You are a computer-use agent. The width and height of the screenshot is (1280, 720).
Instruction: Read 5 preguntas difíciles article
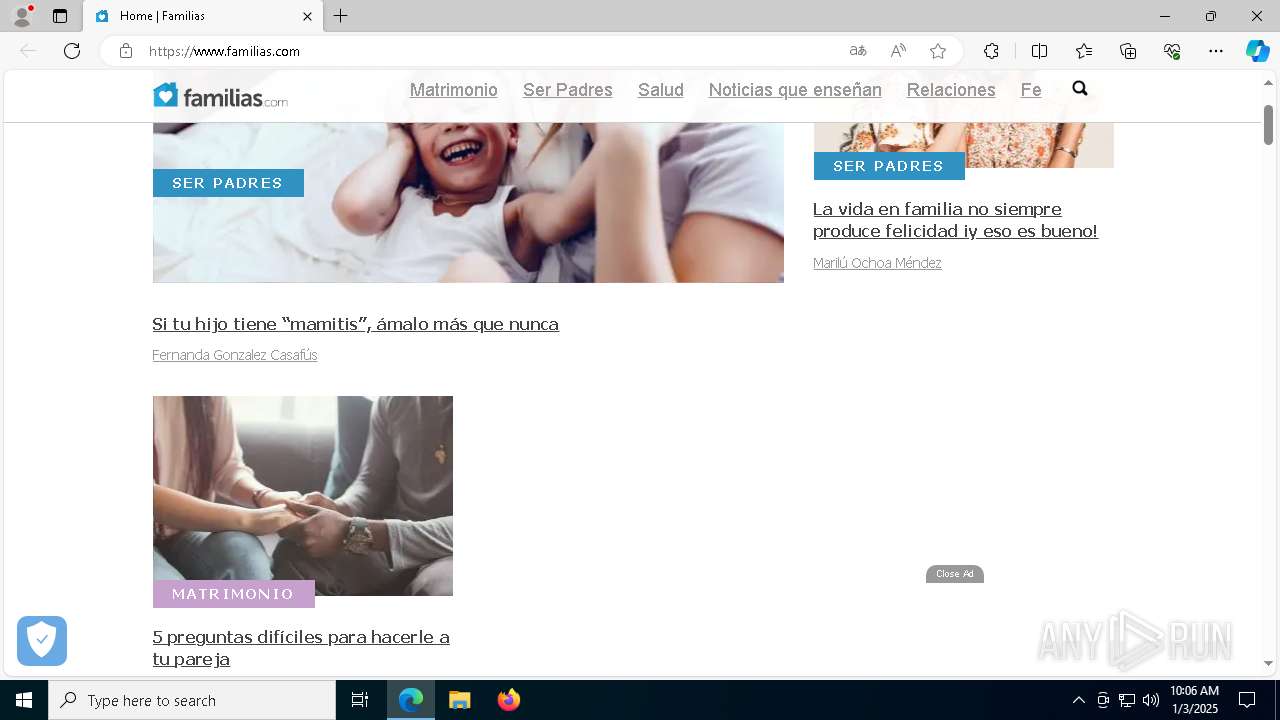301,648
